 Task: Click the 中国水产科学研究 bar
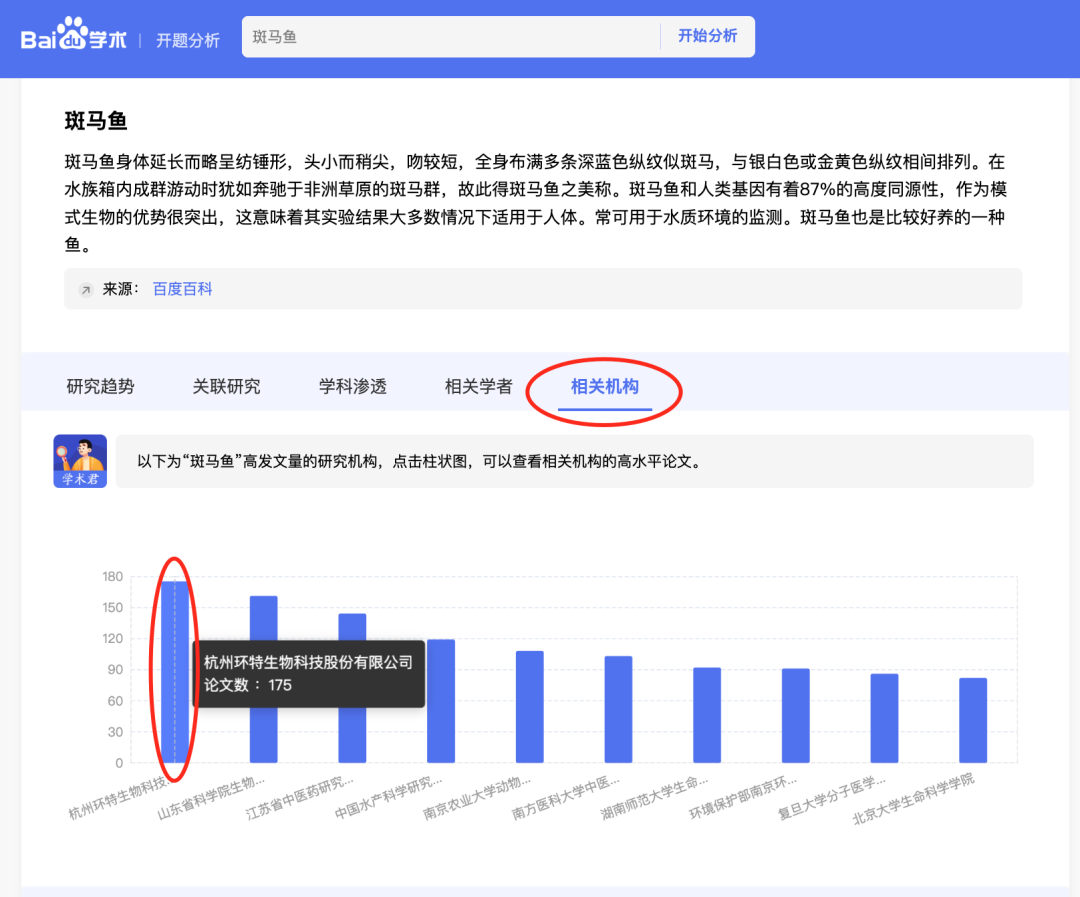(441, 701)
